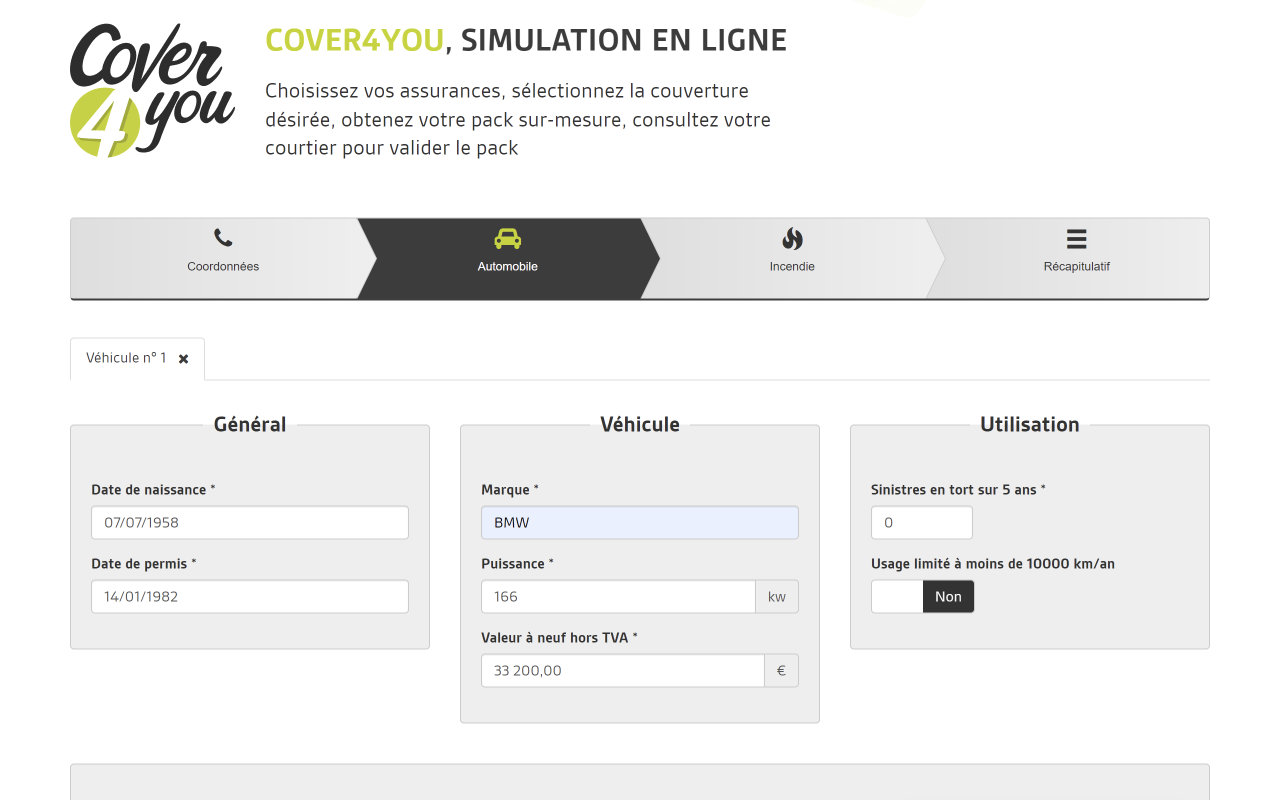
Task: Click the list icon for Récapitulatif
Action: pyautogui.click(x=1076, y=238)
